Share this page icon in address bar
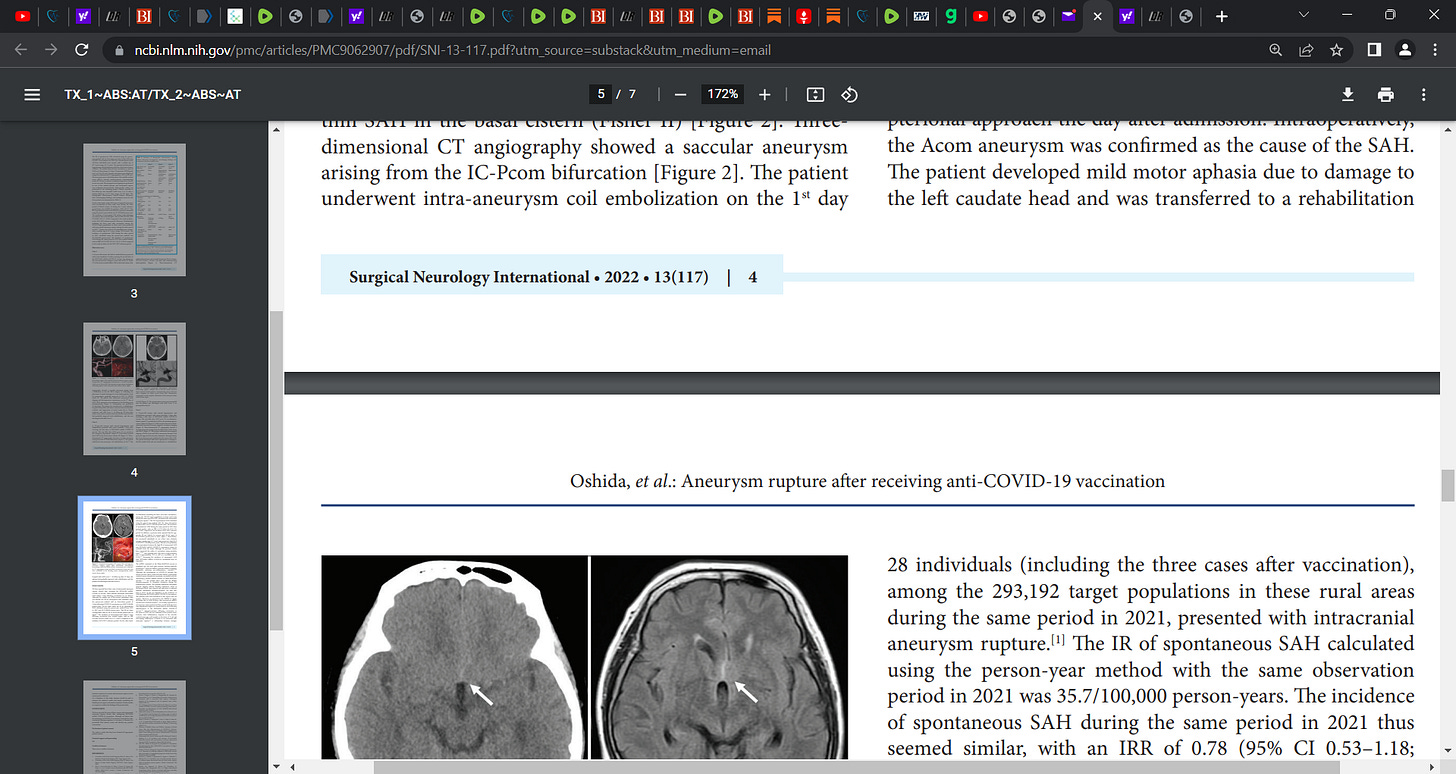Viewport: 1456px width, 774px height. click(x=1305, y=50)
